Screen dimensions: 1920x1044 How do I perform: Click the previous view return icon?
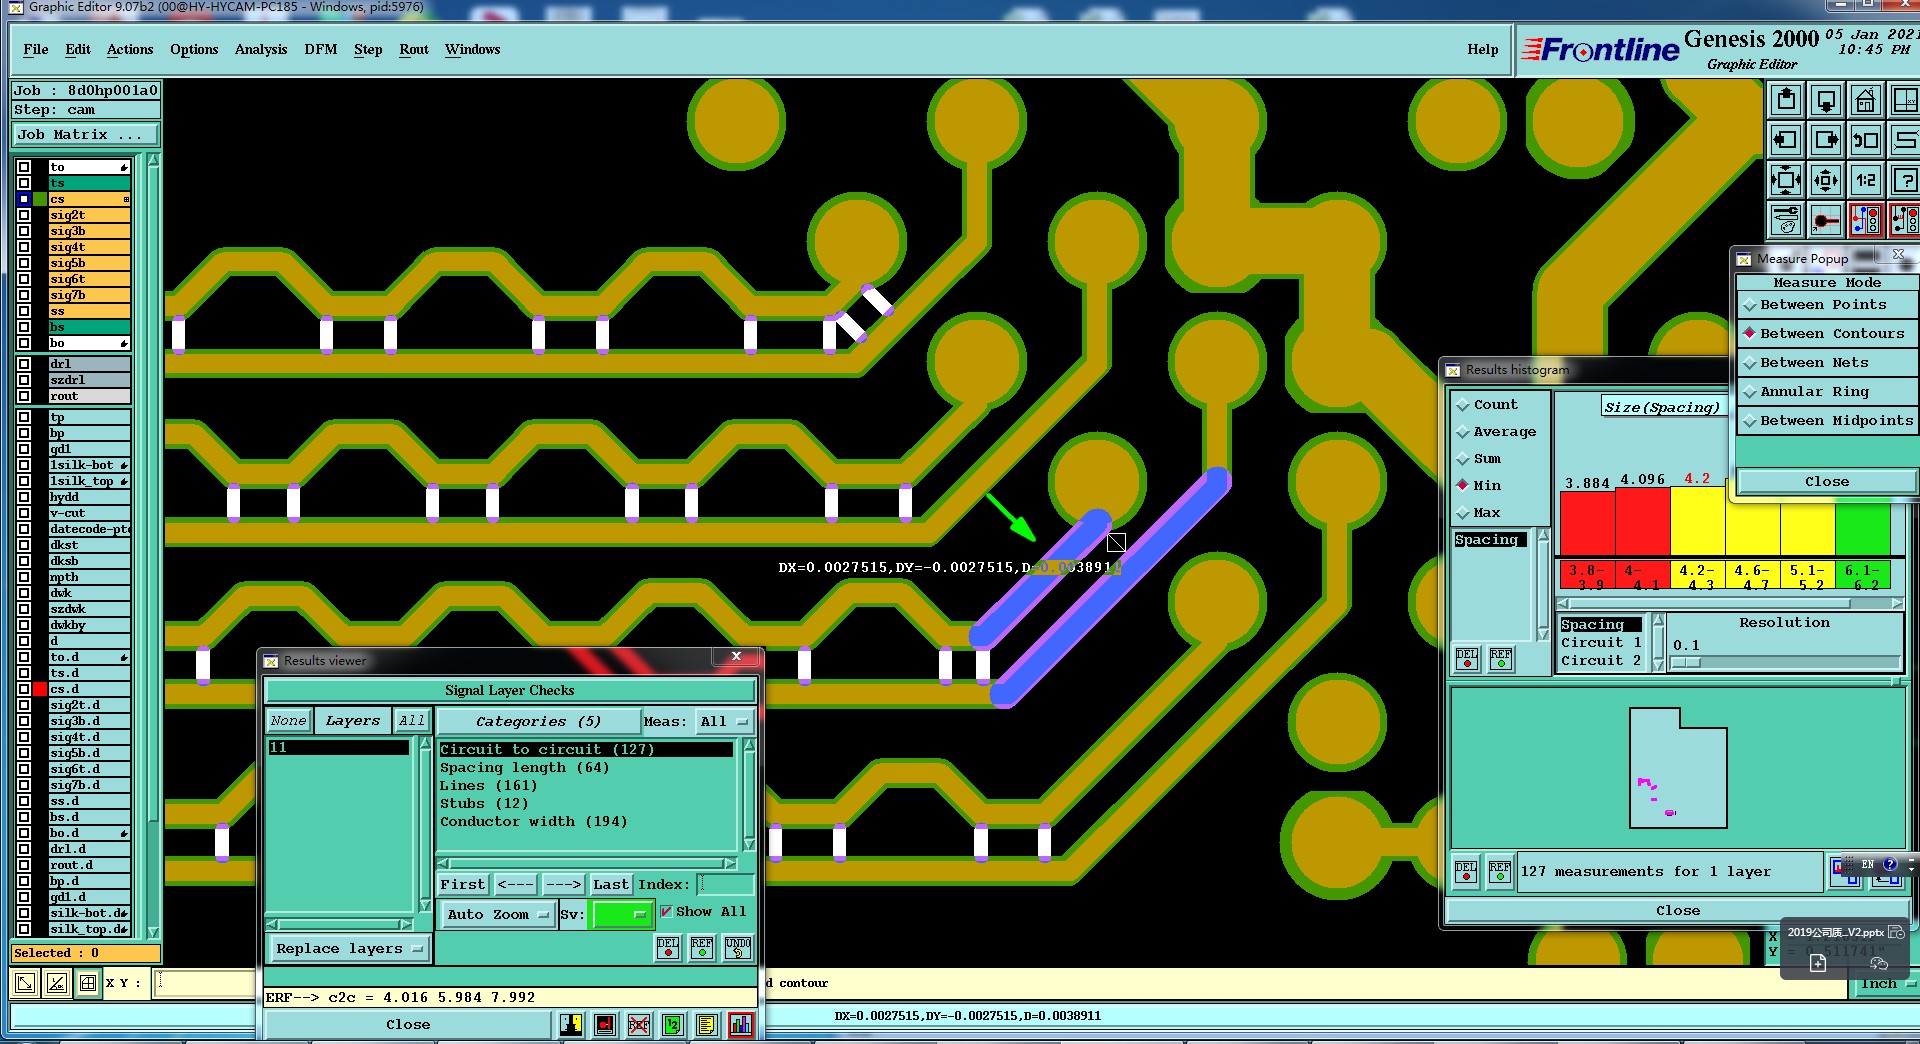pyautogui.click(x=1866, y=140)
